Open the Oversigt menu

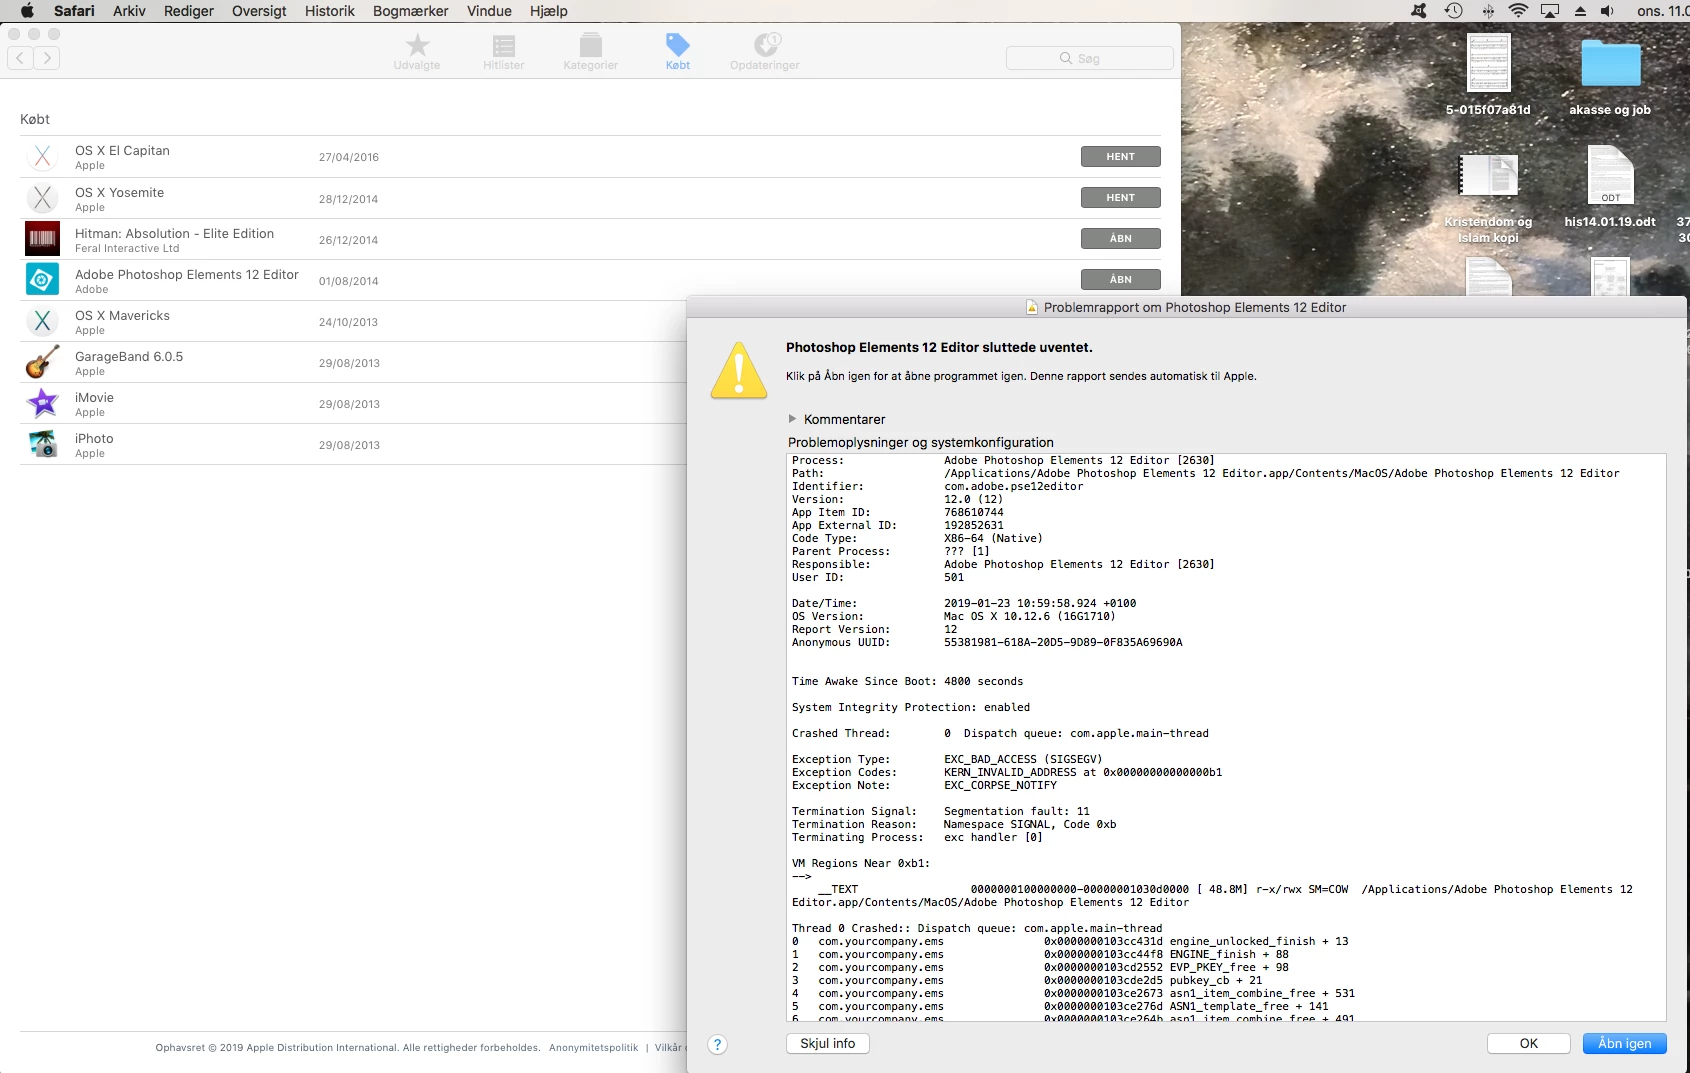(259, 11)
